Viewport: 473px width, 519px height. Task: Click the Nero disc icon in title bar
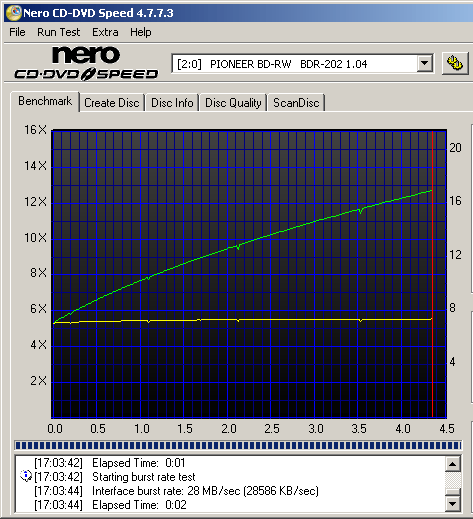14,13
